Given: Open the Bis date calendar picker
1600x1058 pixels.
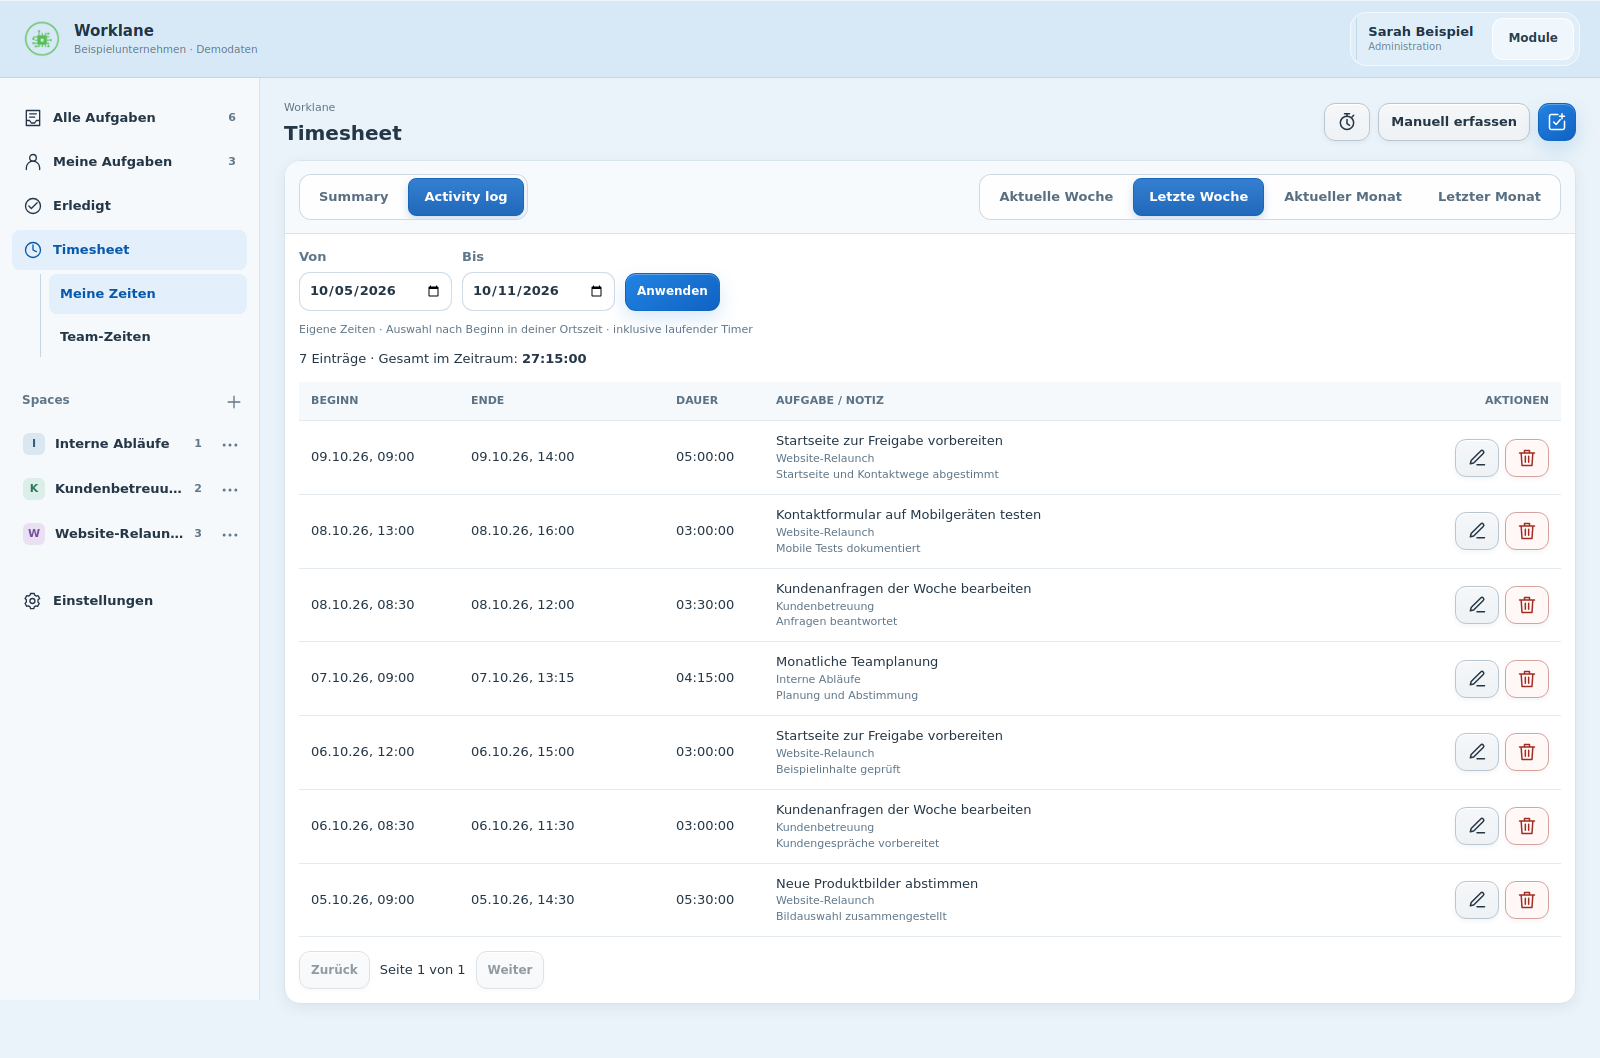Looking at the screenshot, I should click(597, 291).
